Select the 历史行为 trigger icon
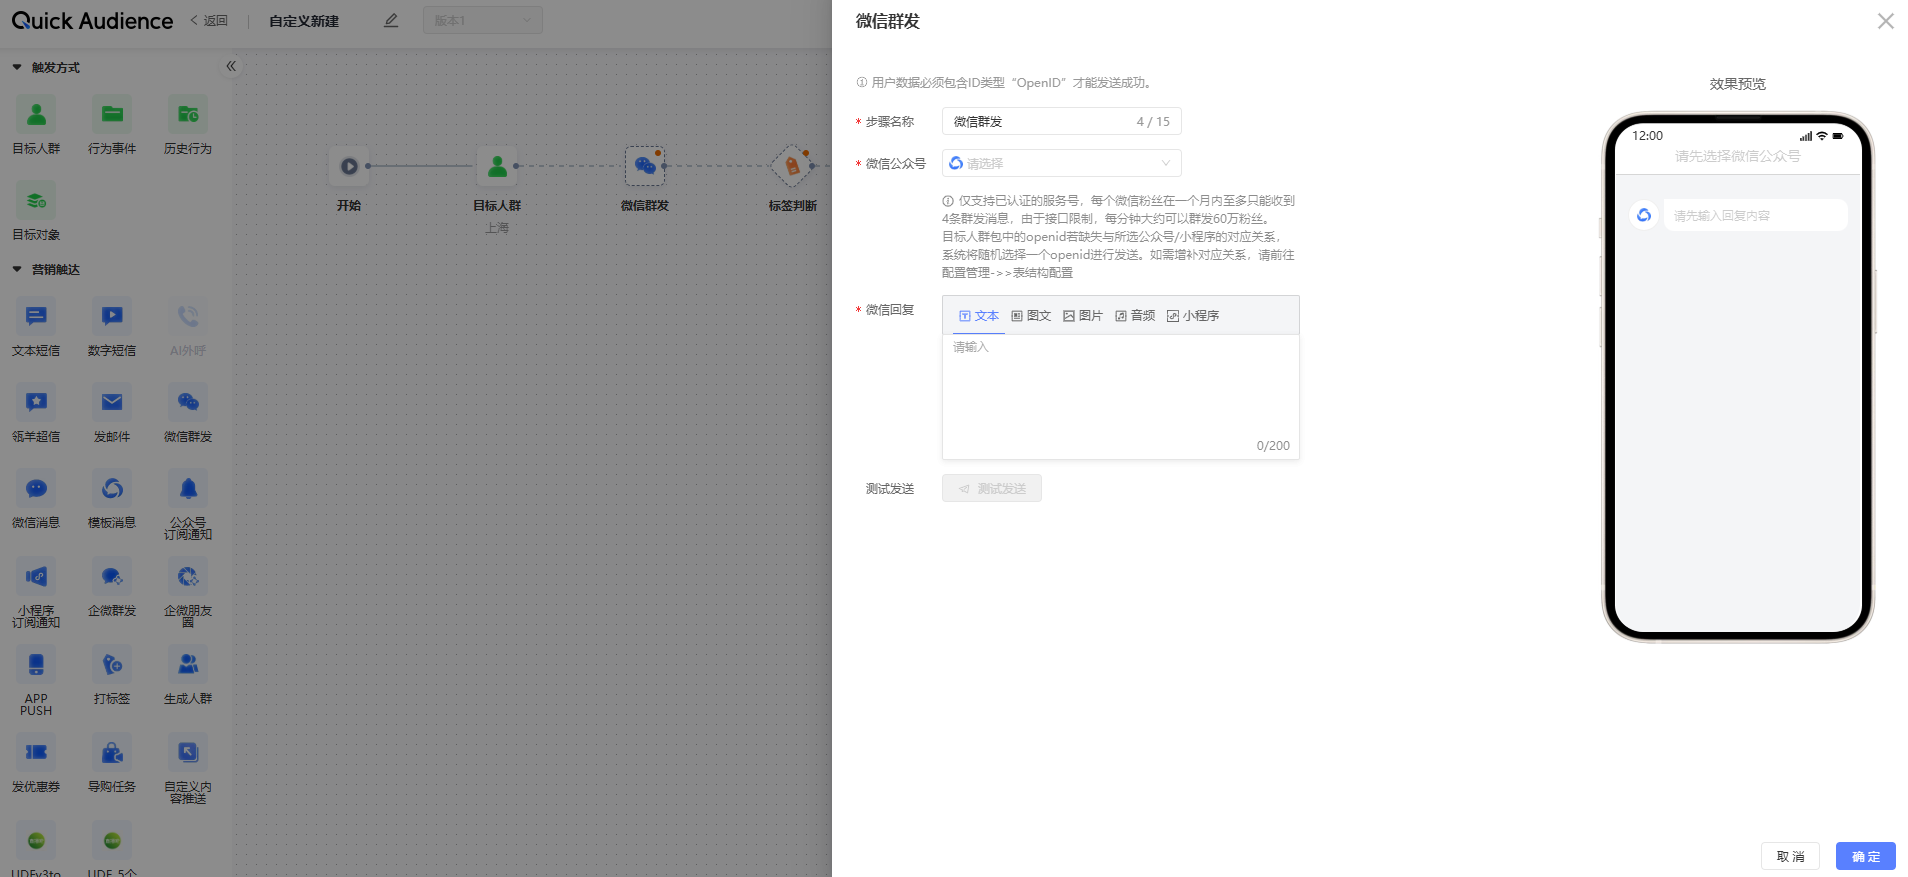Screen dimensions: 1908x877 coord(188,114)
